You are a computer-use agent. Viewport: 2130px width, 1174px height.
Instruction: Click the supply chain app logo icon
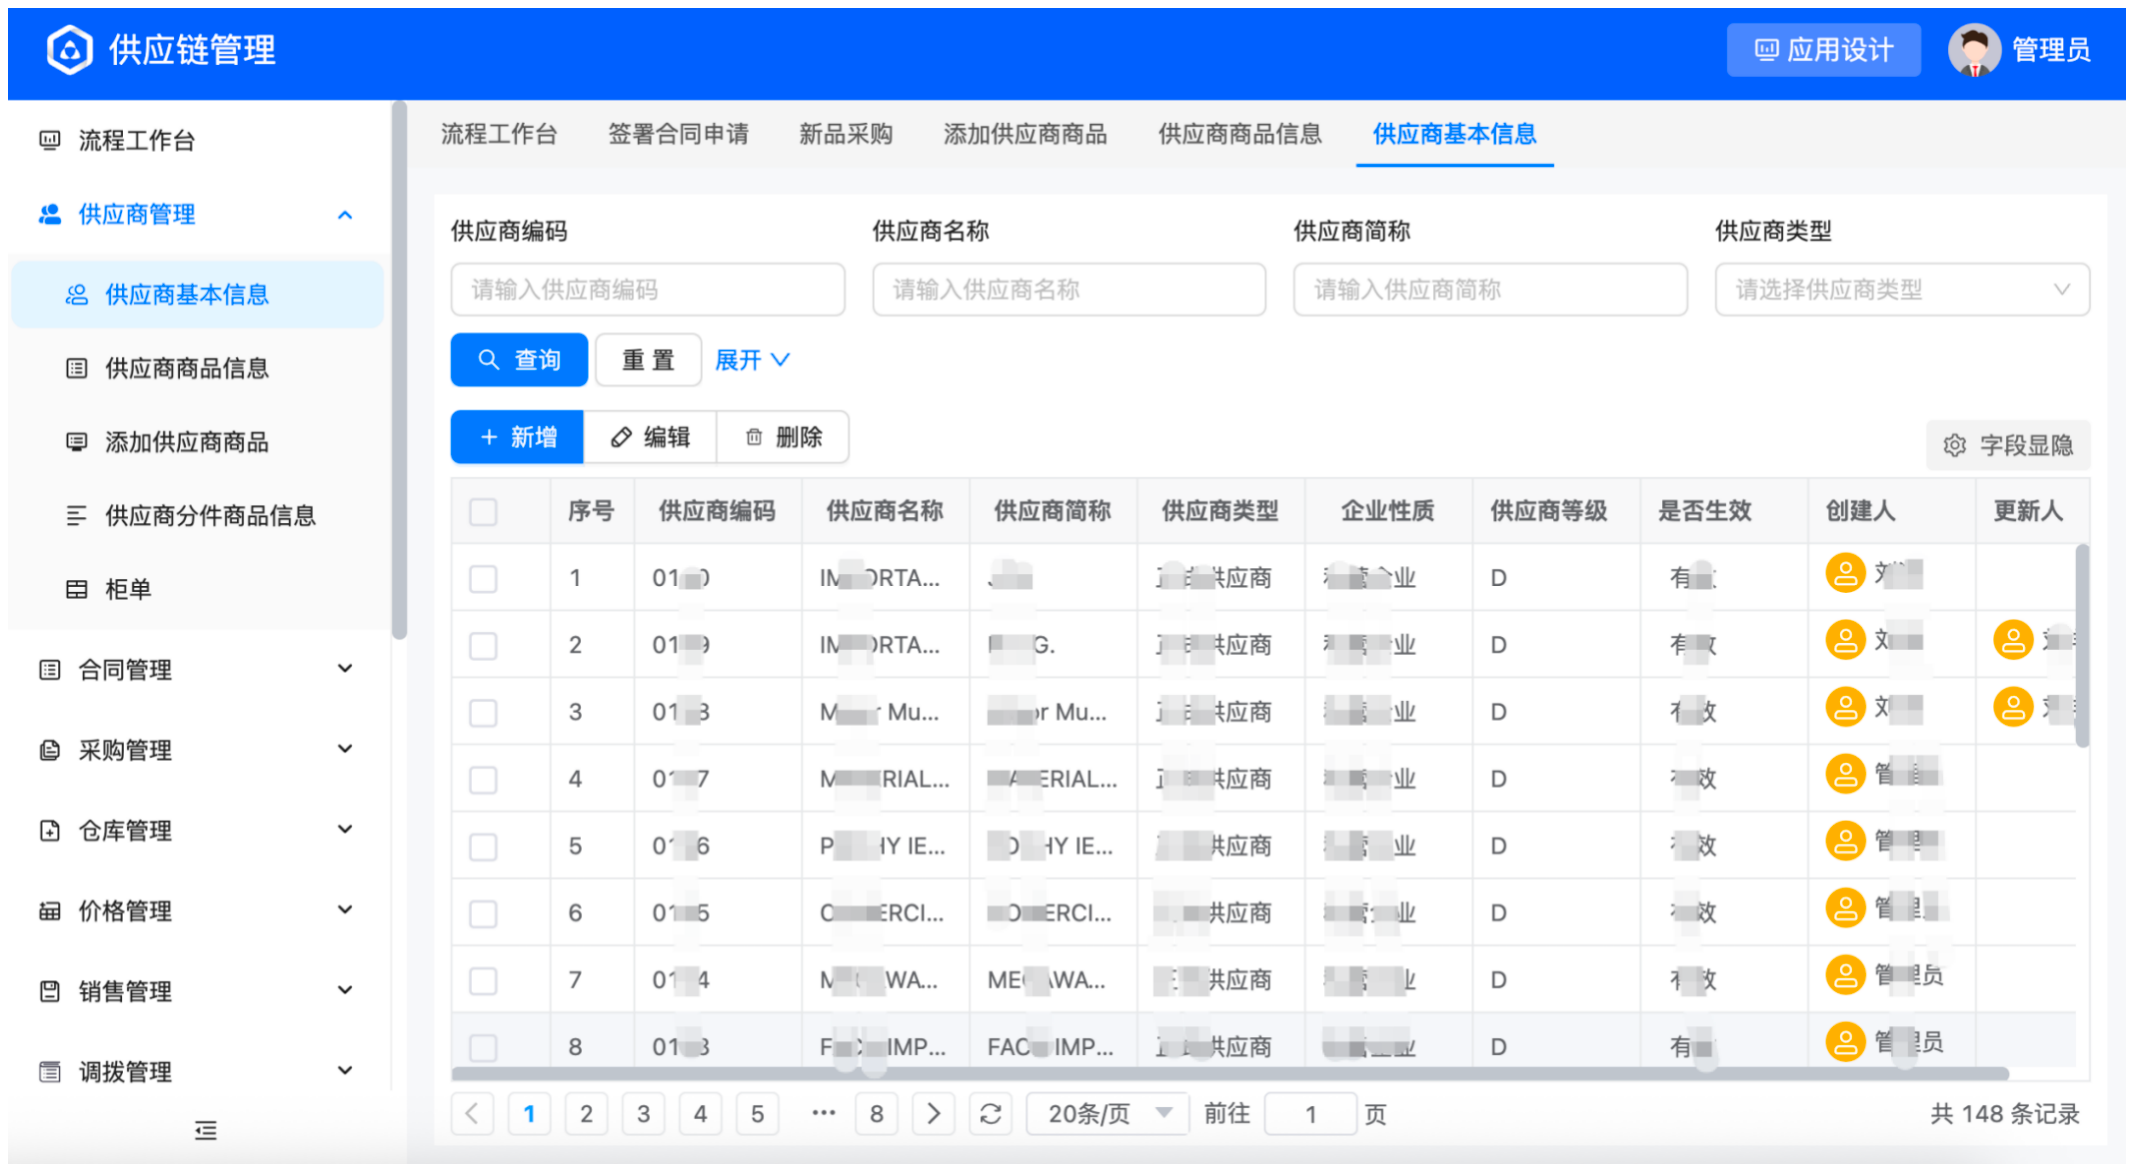(x=70, y=50)
